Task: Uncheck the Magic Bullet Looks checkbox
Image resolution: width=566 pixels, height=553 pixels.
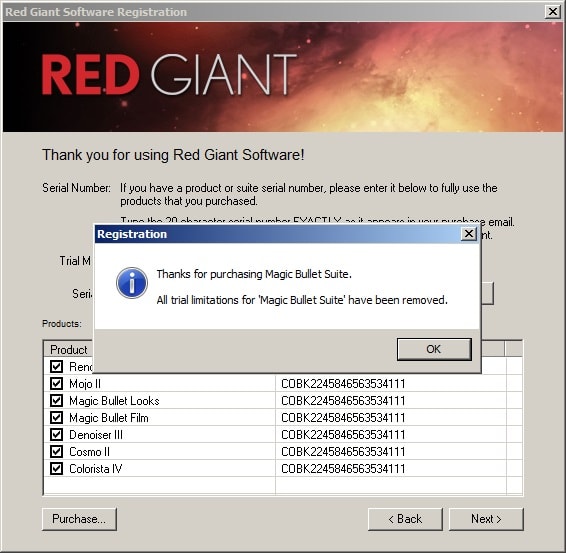Action: 56,400
